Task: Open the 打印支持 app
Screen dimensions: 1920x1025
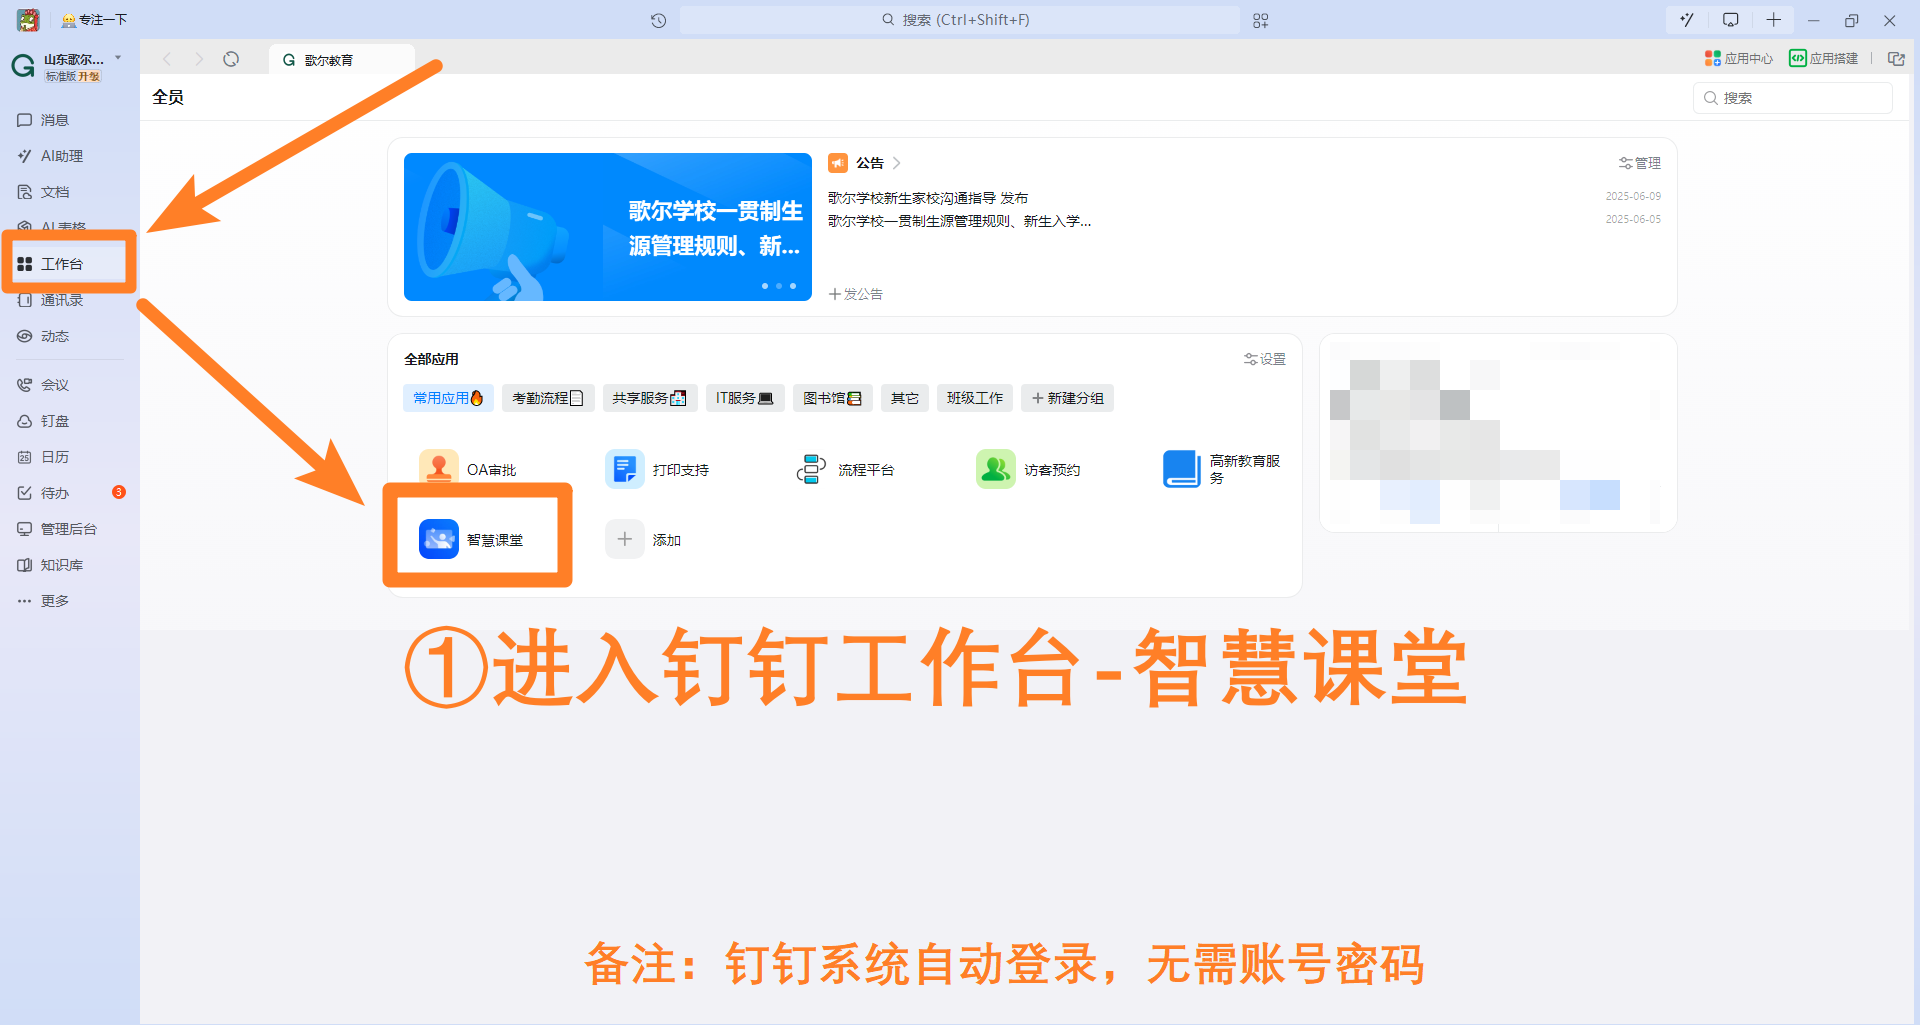Action: pyautogui.click(x=657, y=469)
